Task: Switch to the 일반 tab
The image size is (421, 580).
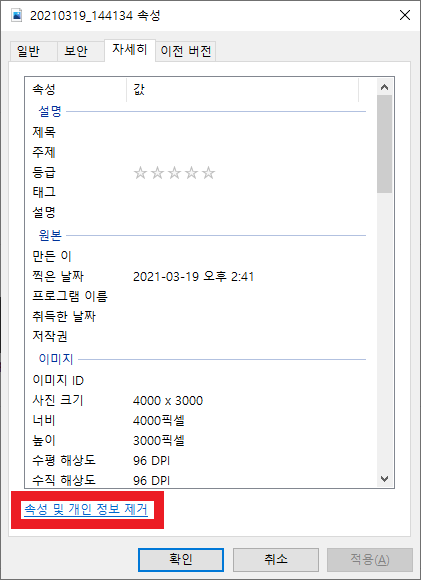Action: (x=33, y=51)
